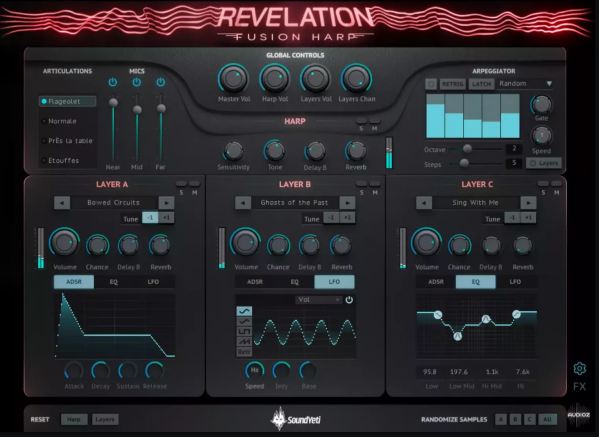Click the Octave slider handle
This screenshot has width=599, height=437.
pyautogui.click(x=467, y=148)
